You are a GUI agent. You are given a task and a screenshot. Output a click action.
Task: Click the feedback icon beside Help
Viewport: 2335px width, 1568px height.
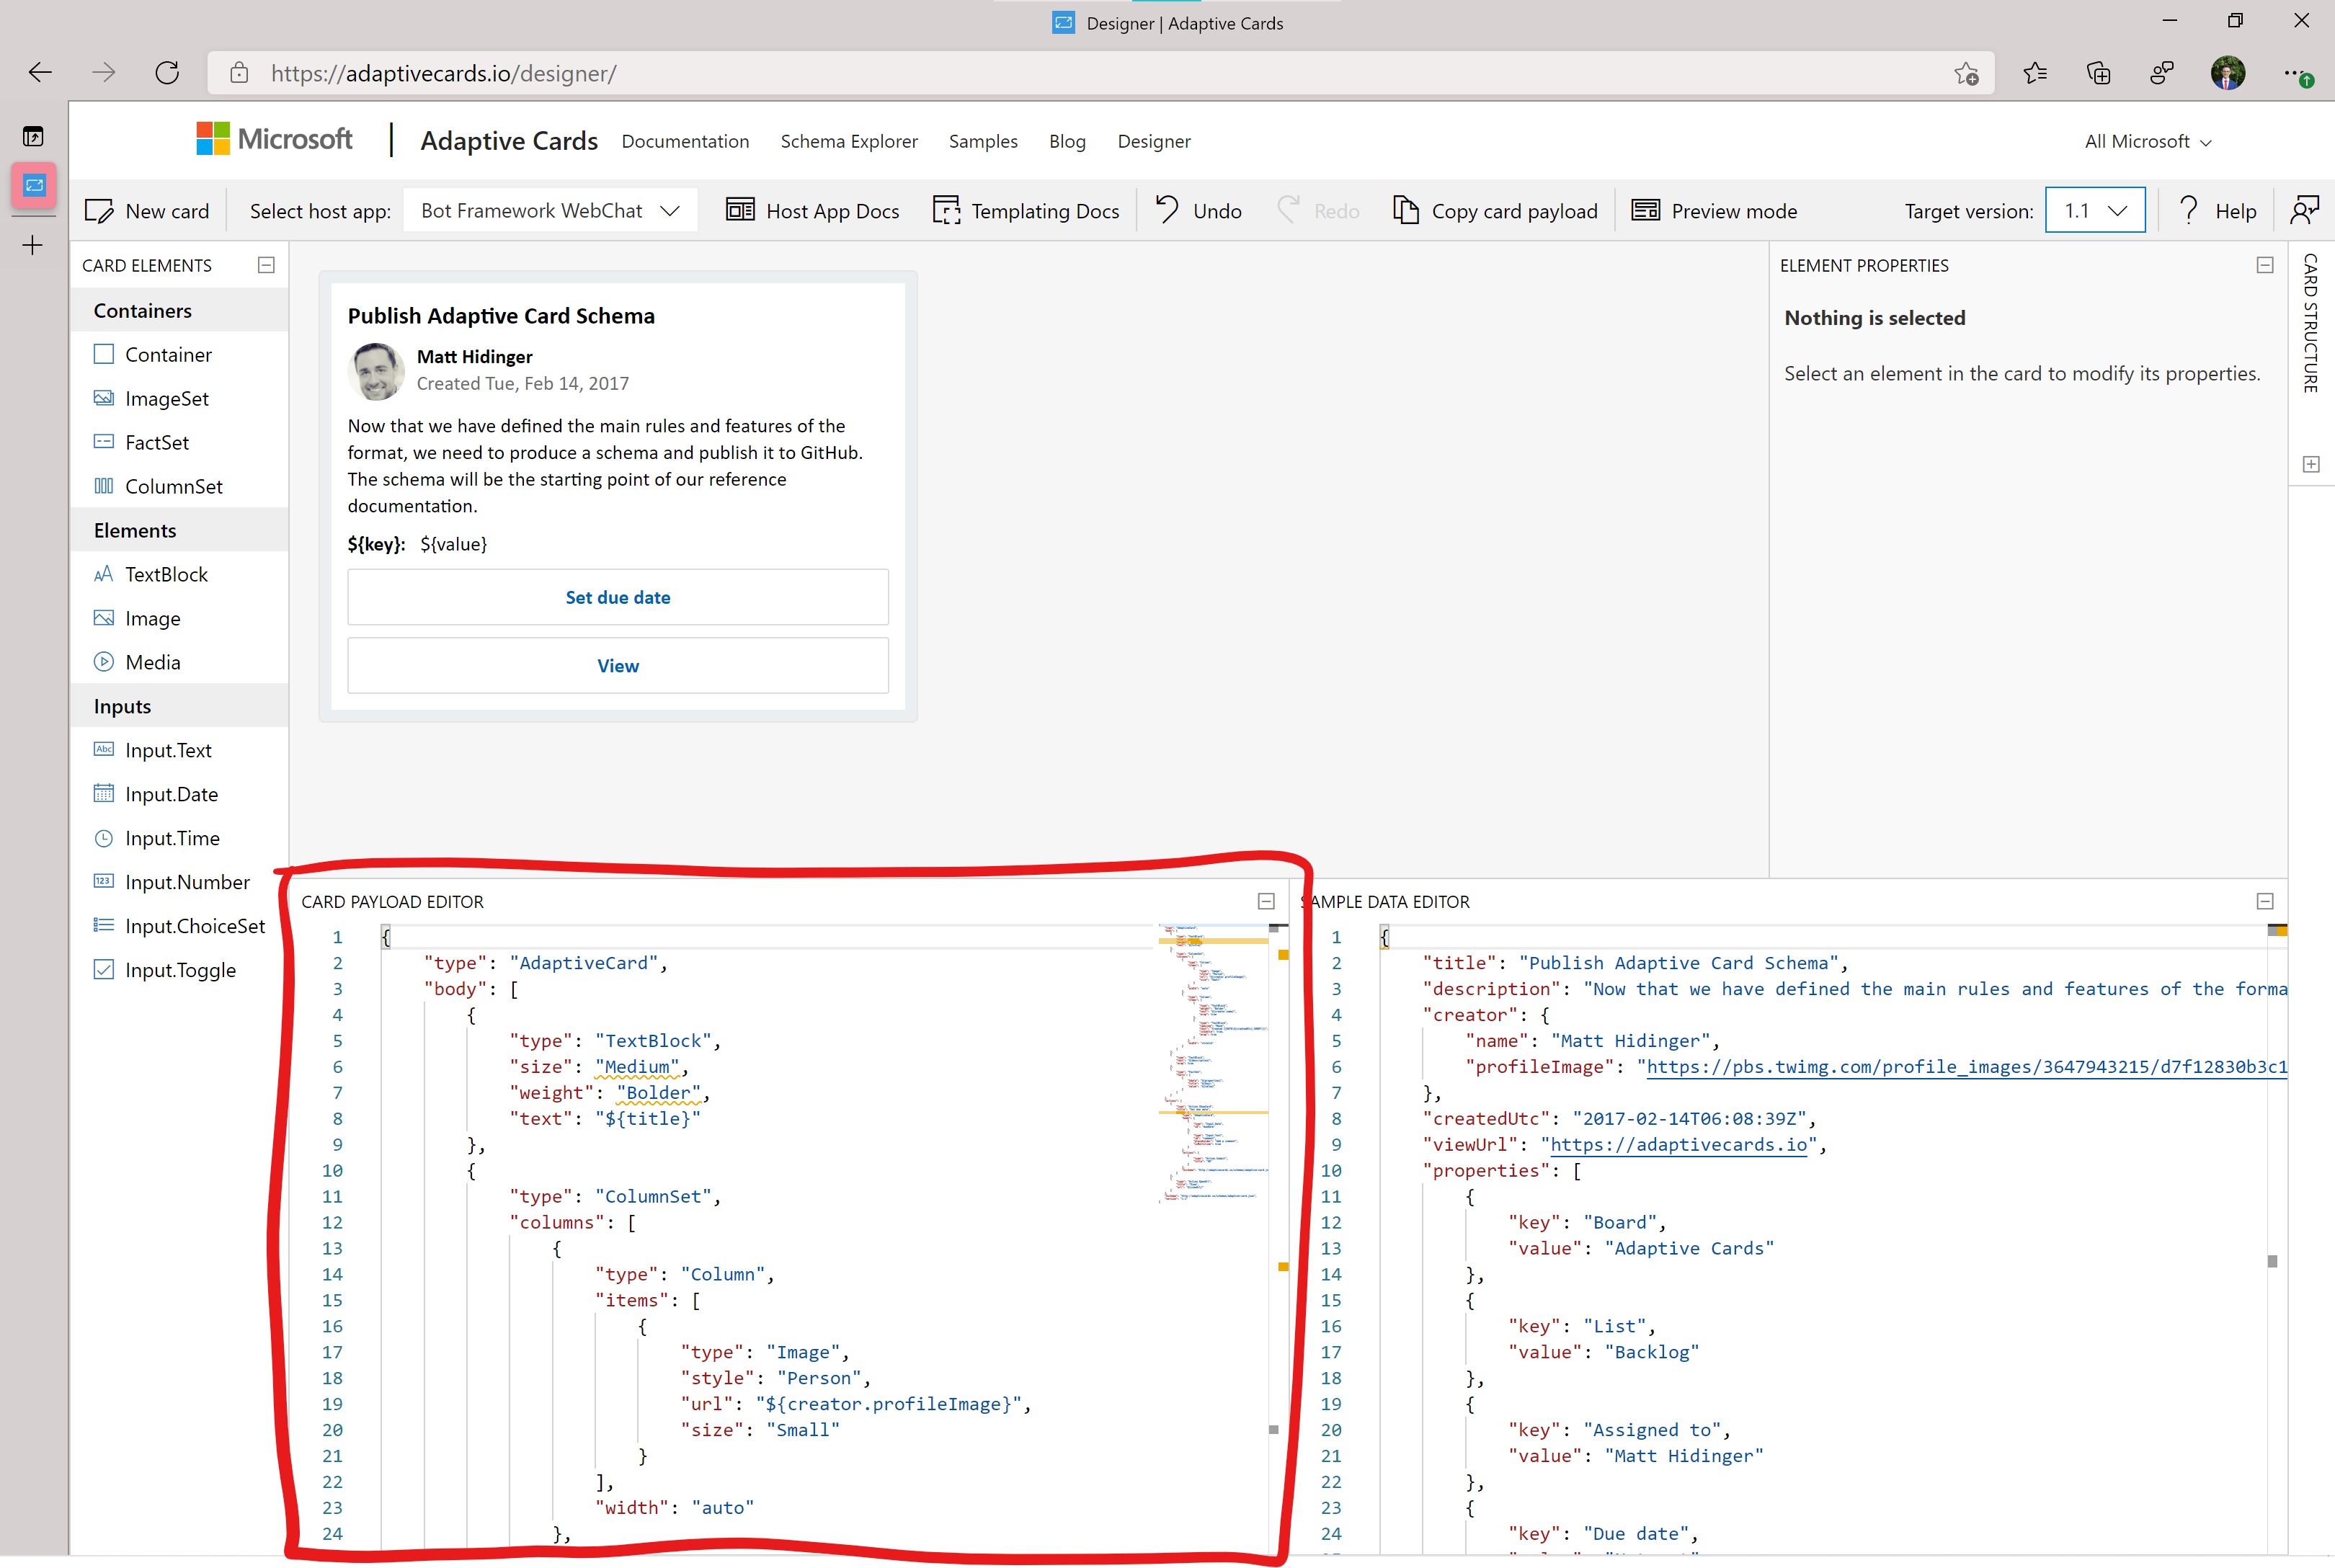(x=2304, y=210)
